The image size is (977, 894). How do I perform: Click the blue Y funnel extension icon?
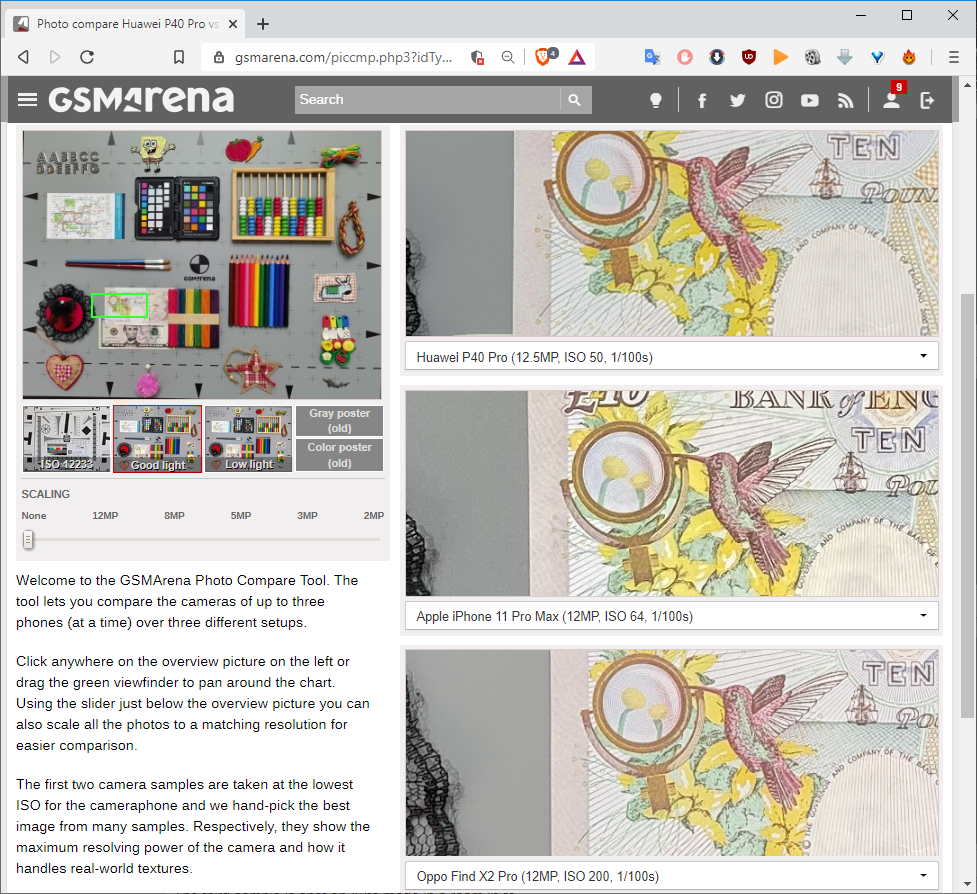[877, 57]
